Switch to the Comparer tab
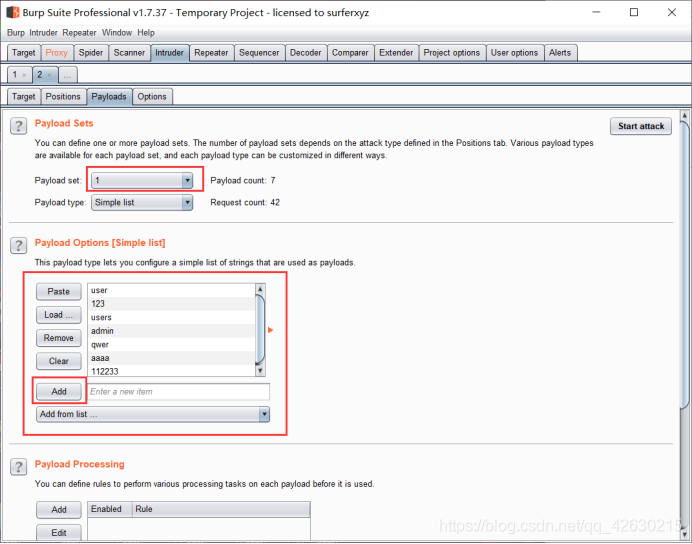The width and height of the screenshot is (692, 544). (350, 53)
